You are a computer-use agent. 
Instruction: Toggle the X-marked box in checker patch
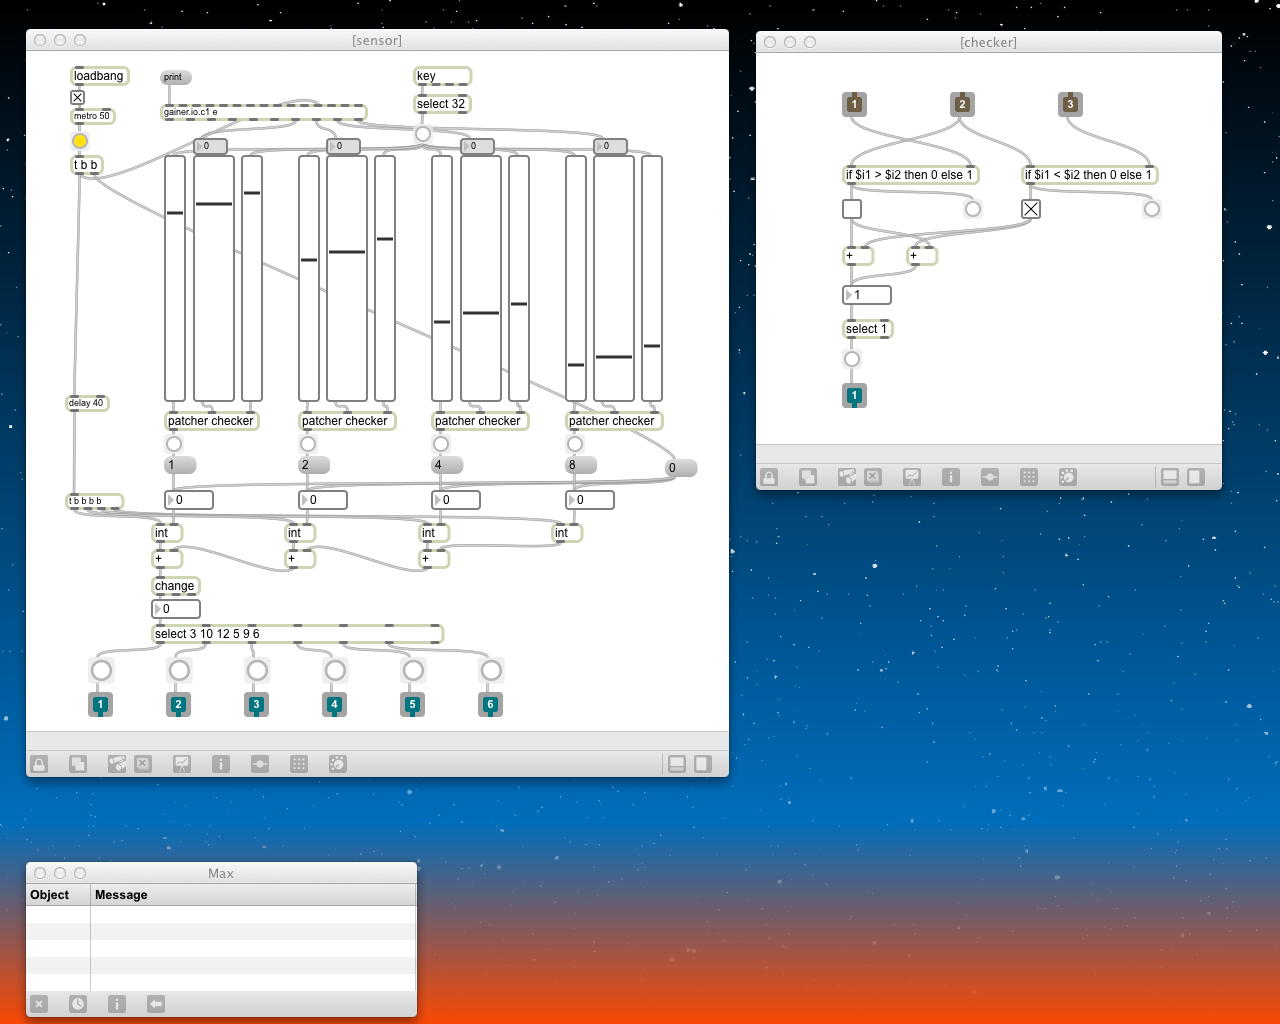coord(1031,209)
